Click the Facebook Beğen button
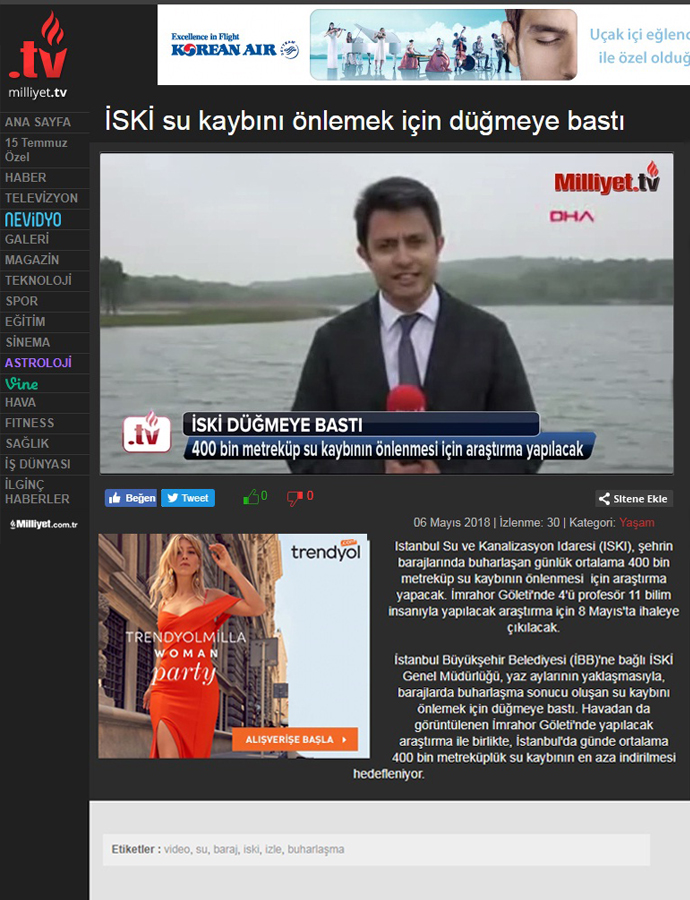The width and height of the screenshot is (690, 900). [131, 498]
